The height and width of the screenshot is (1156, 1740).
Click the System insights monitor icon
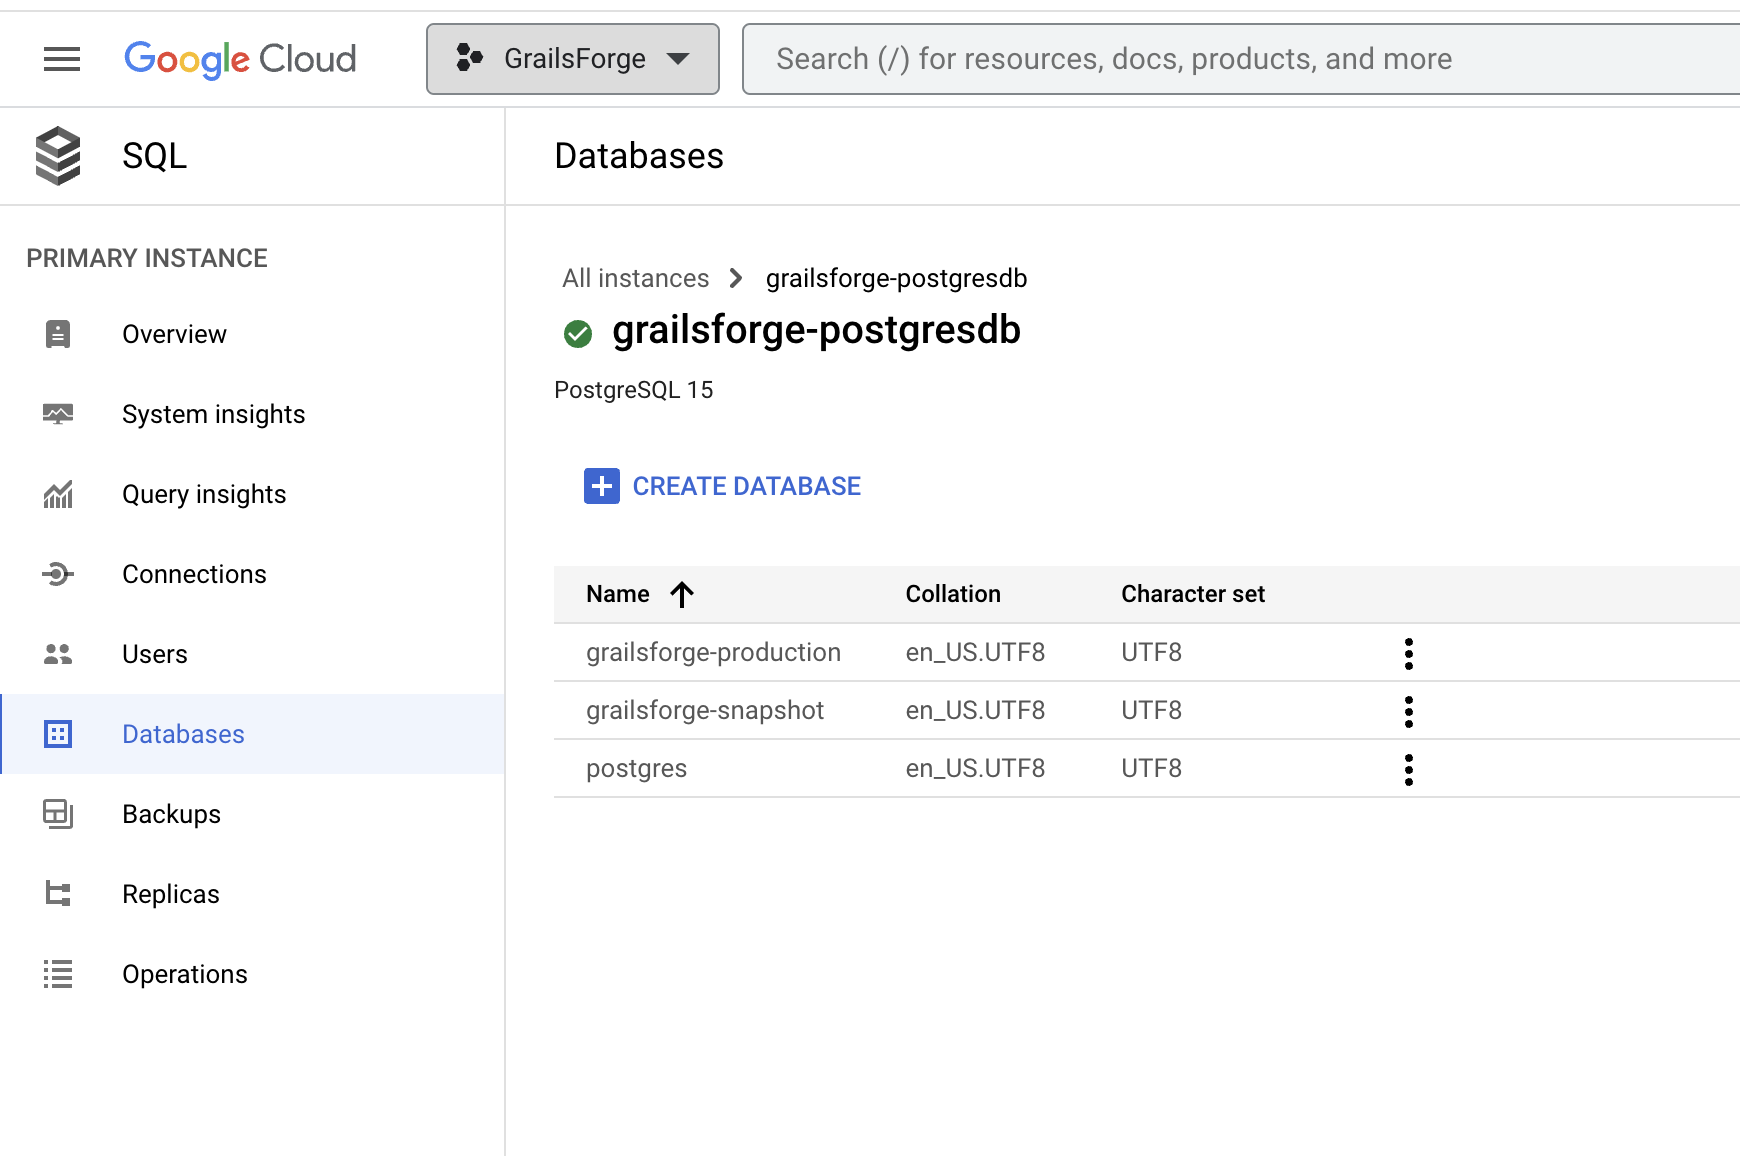tap(58, 414)
